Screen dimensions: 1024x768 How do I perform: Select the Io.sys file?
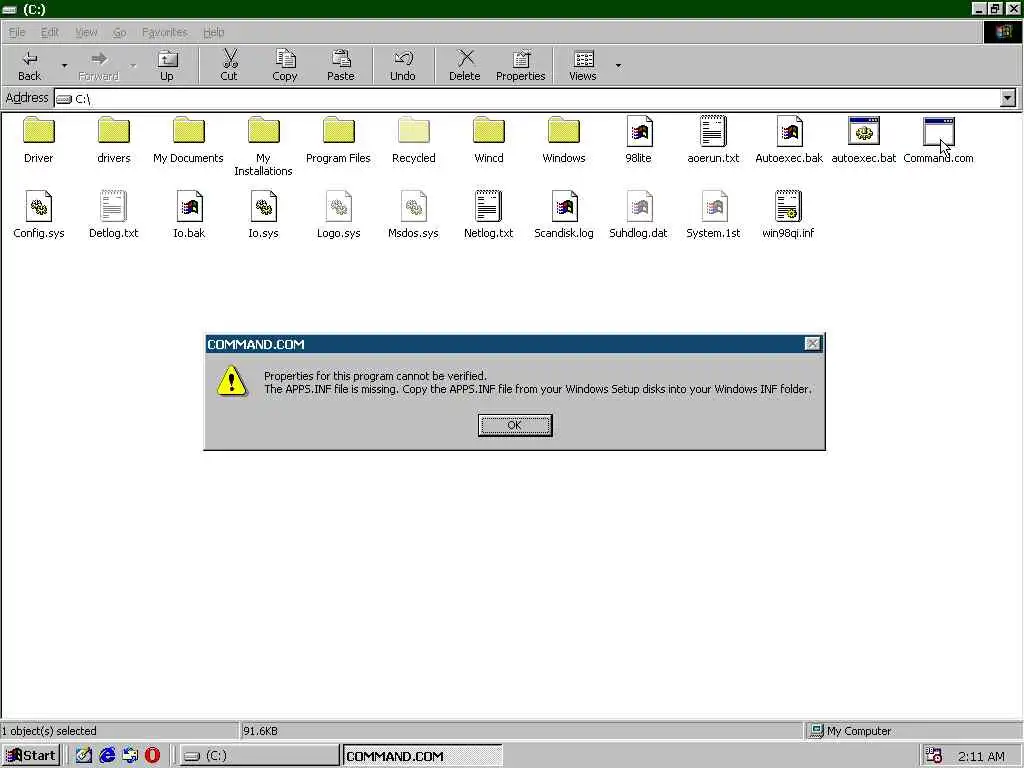(263, 214)
